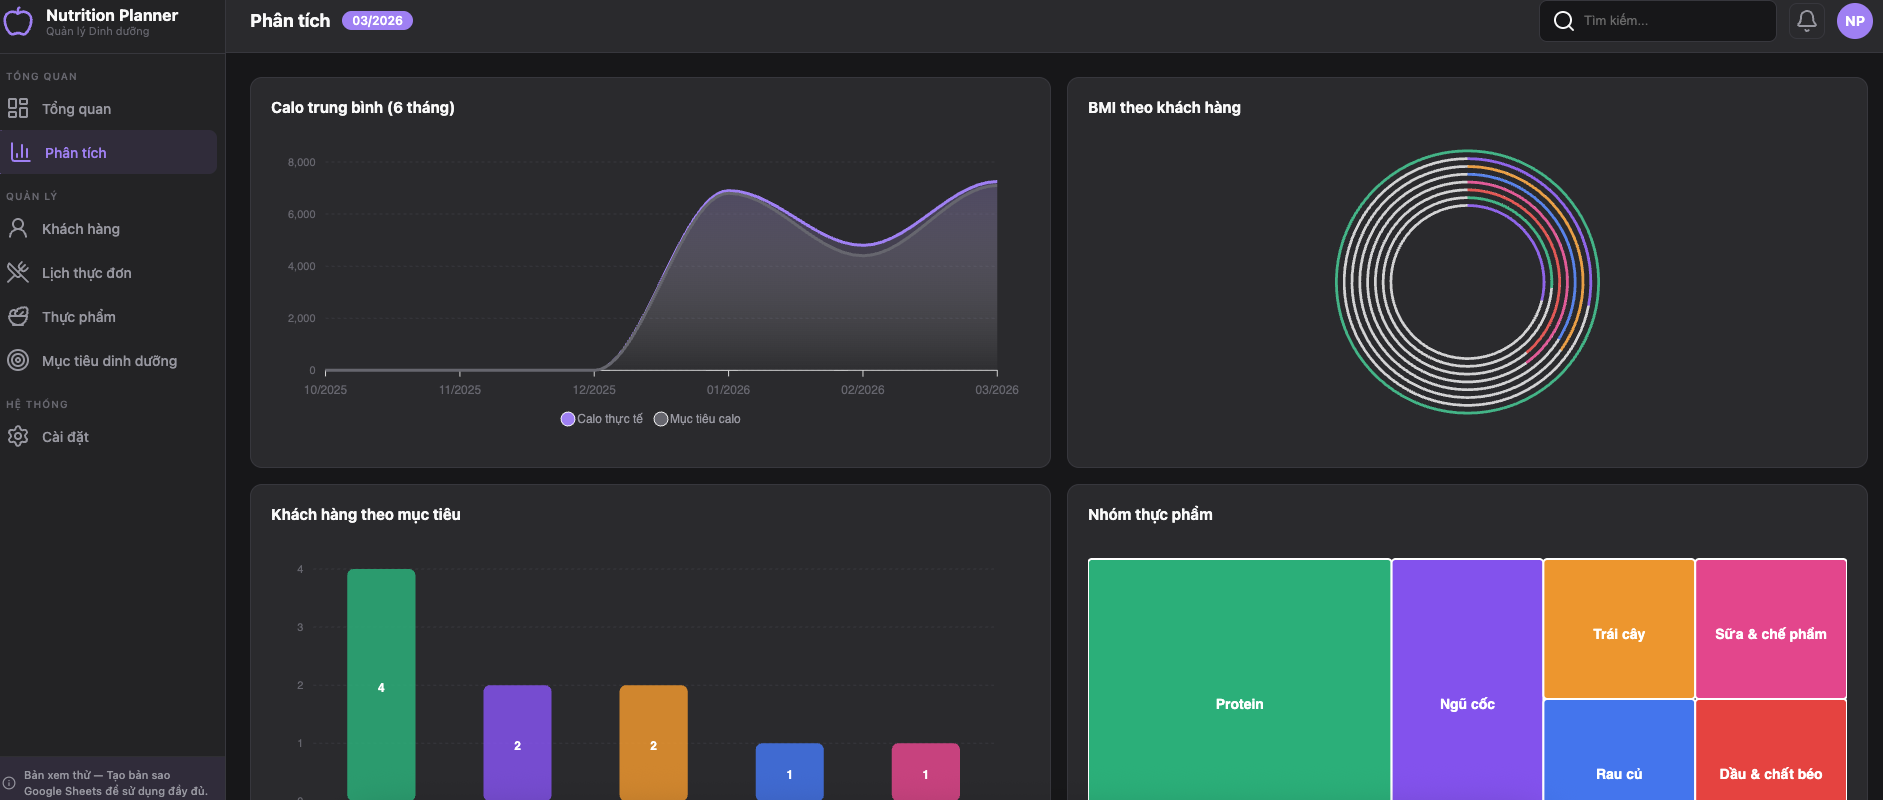
Task: Click the magnifier icon in search box
Action: (x=1563, y=21)
